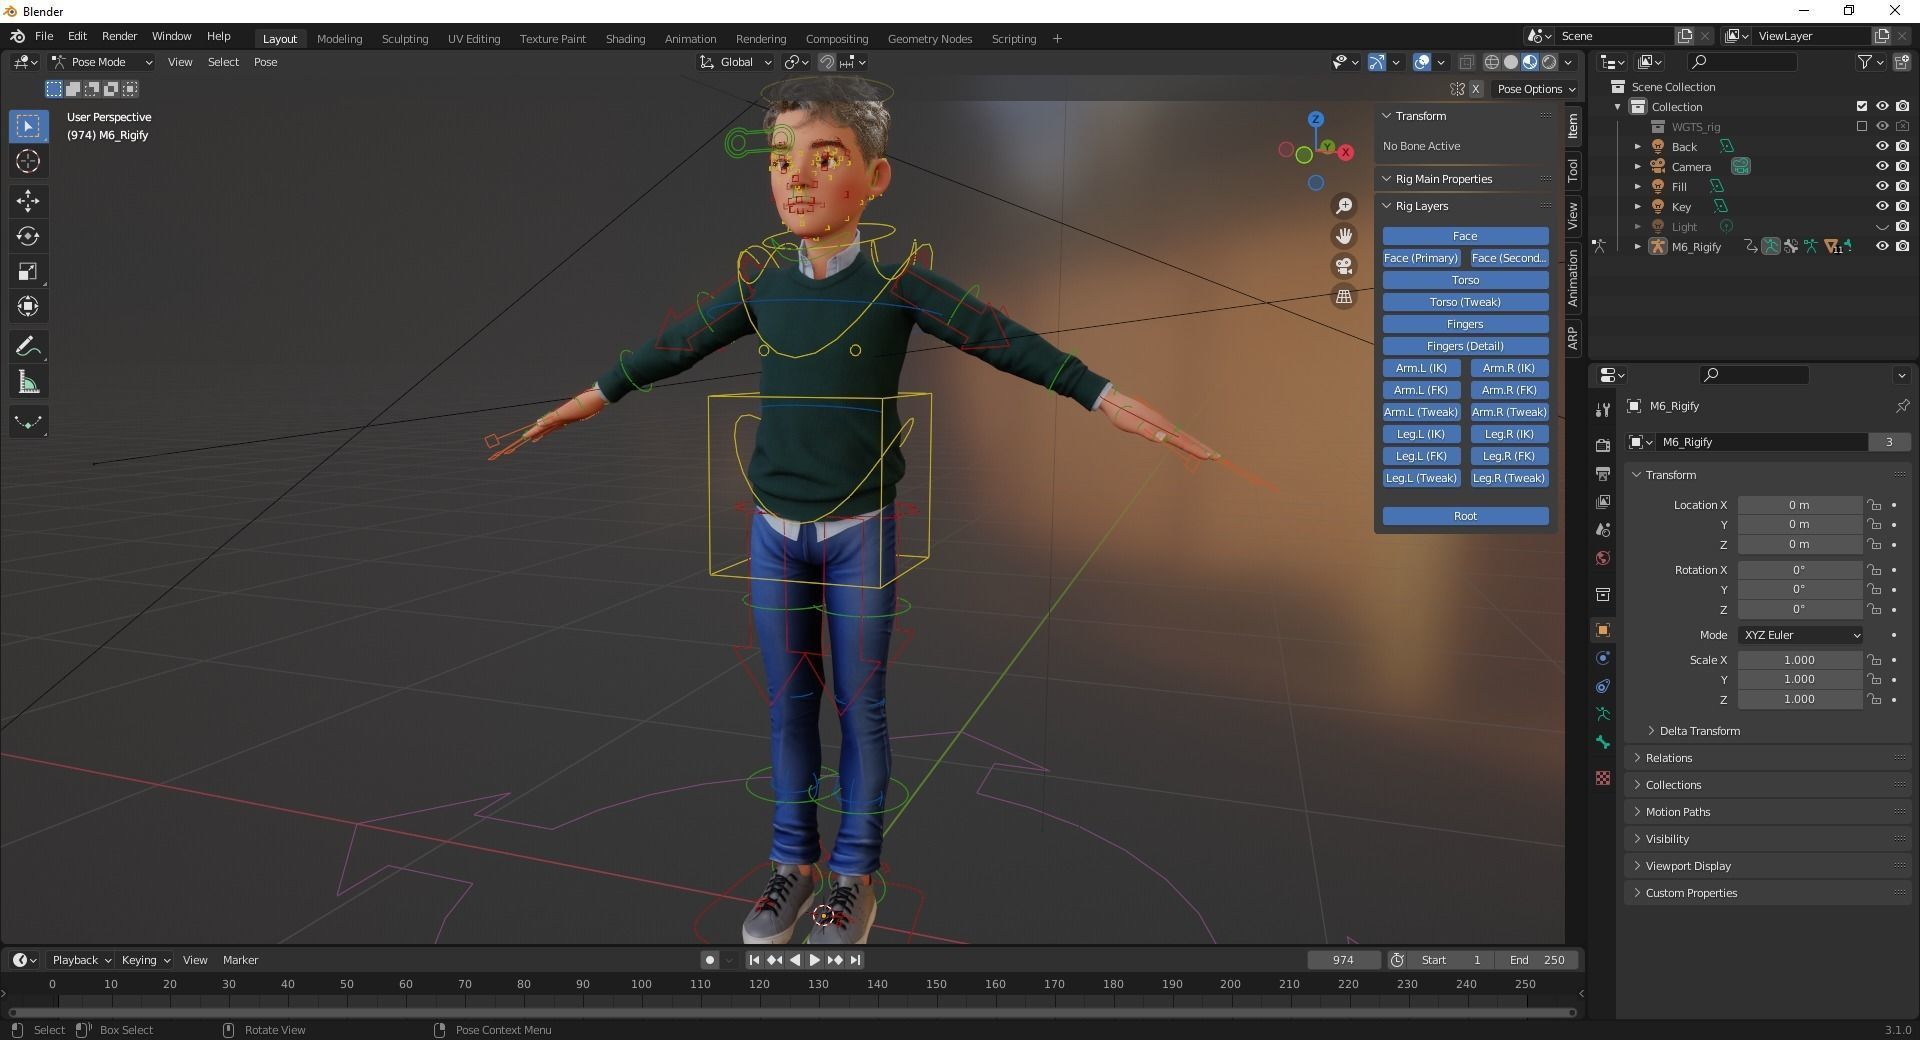Pick the Scale tool

coord(28,271)
